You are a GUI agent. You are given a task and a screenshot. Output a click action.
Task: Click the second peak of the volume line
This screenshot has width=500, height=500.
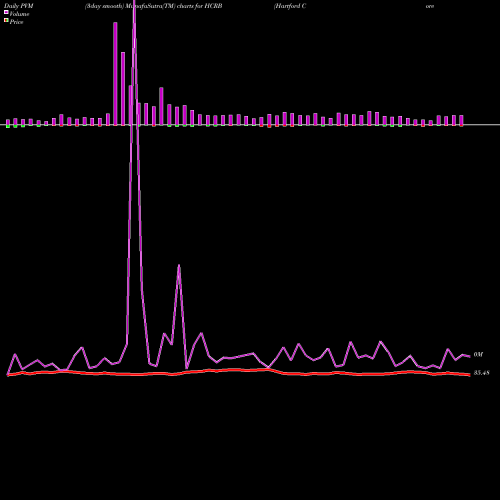coord(179,266)
